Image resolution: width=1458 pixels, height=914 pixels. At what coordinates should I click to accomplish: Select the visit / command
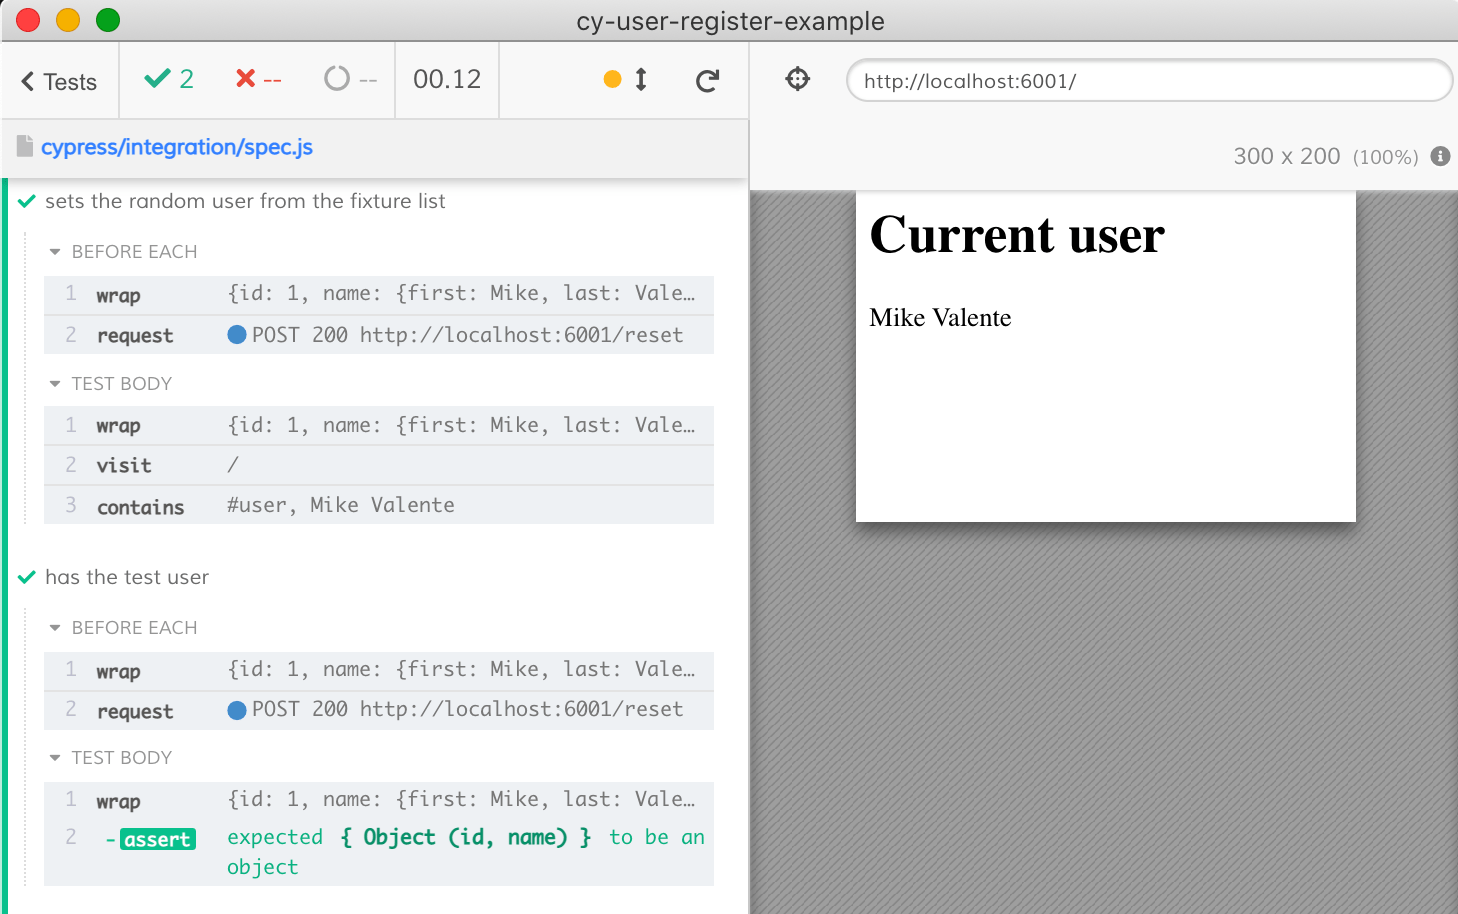coord(379,465)
